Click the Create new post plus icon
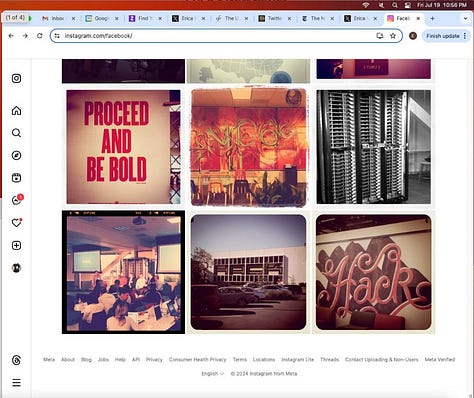This screenshot has width=474, height=398. (x=16, y=245)
